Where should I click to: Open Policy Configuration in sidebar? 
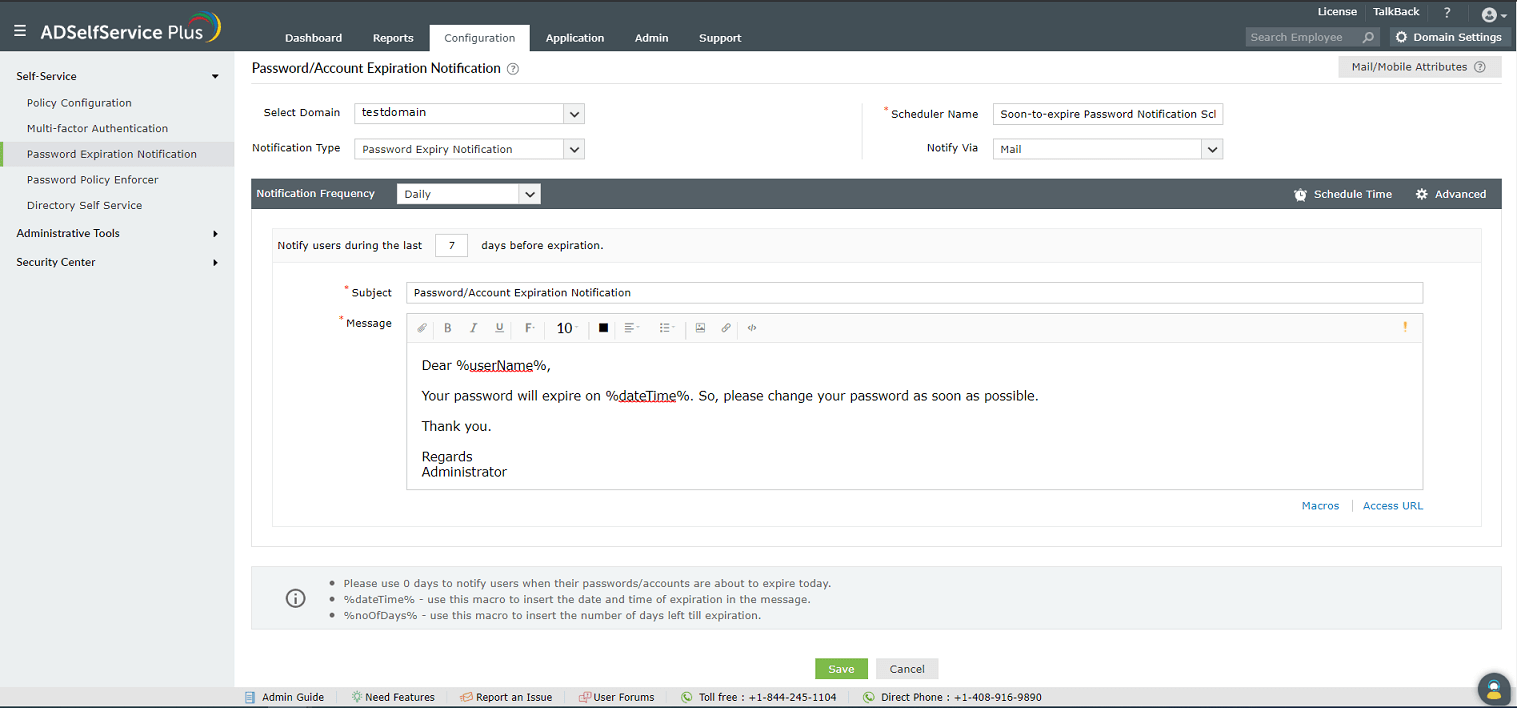click(79, 103)
